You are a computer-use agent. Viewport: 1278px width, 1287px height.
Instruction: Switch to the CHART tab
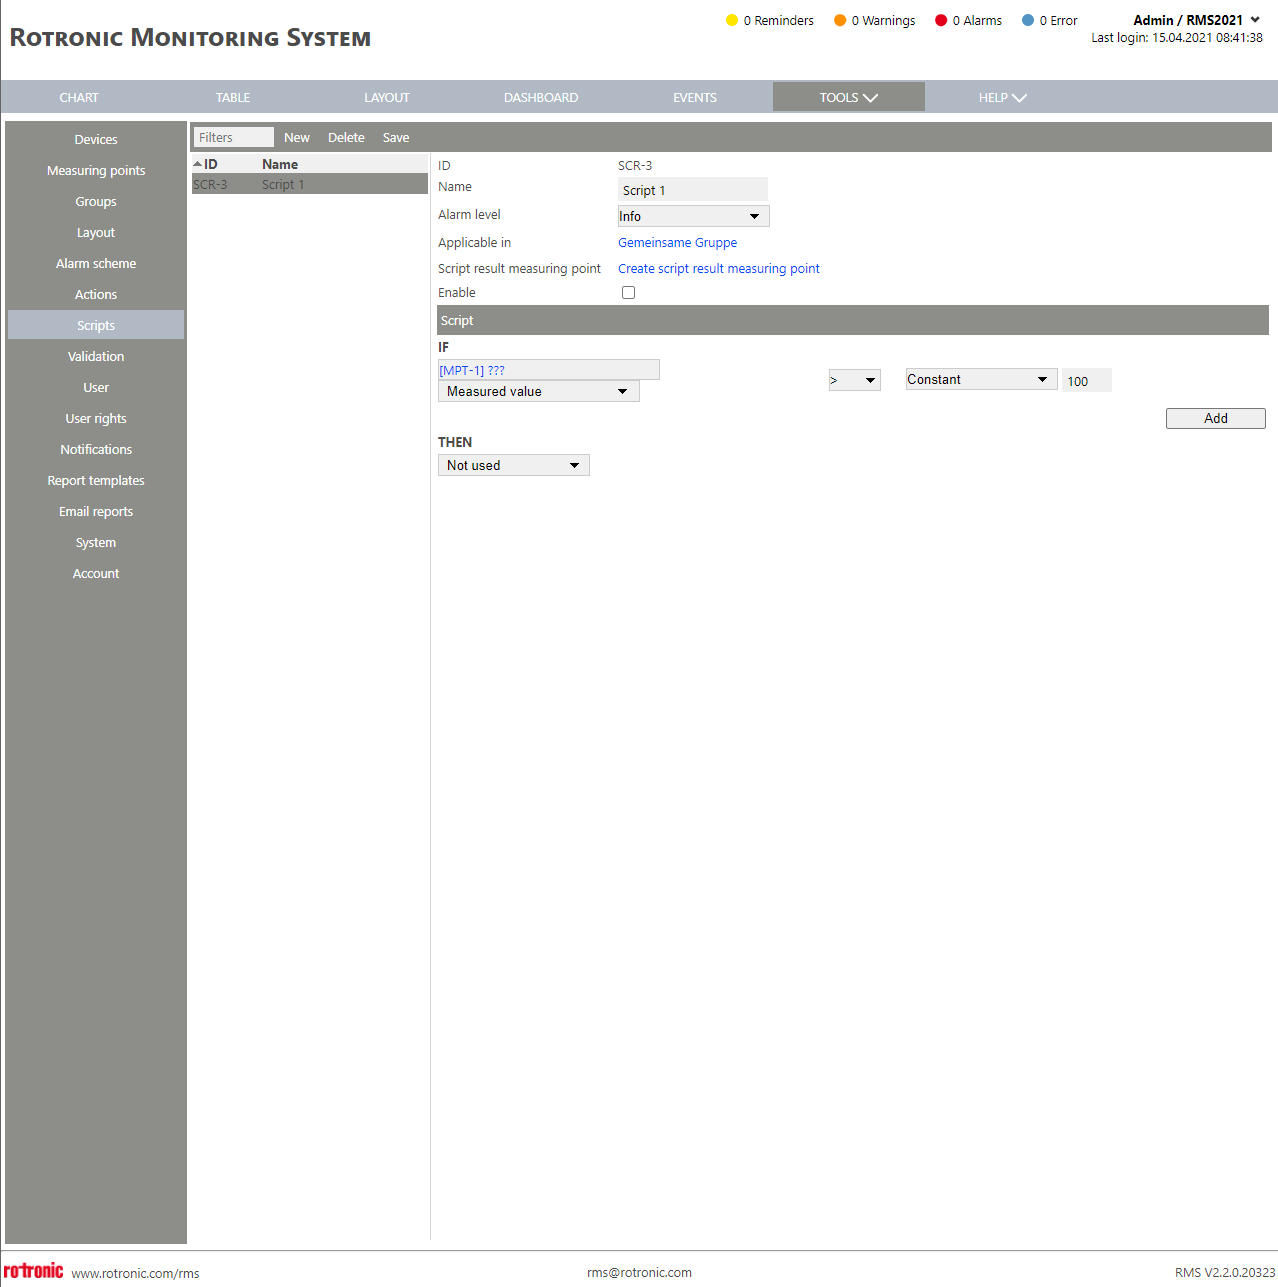(79, 97)
